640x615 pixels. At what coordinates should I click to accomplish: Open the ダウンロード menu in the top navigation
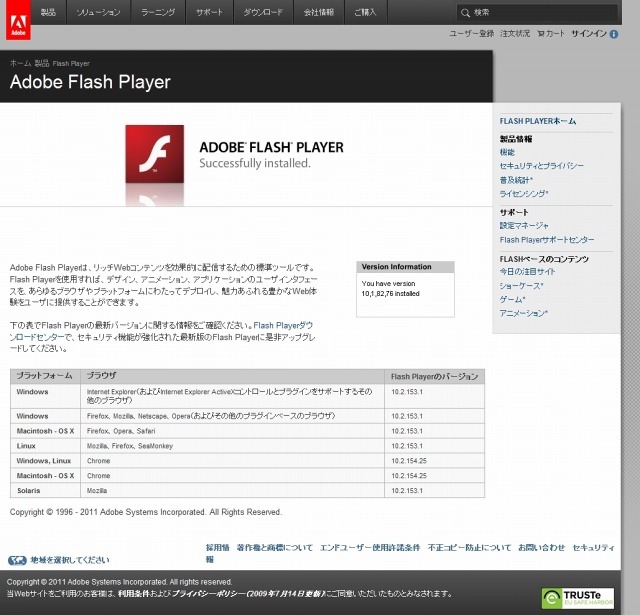[x=263, y=13]
